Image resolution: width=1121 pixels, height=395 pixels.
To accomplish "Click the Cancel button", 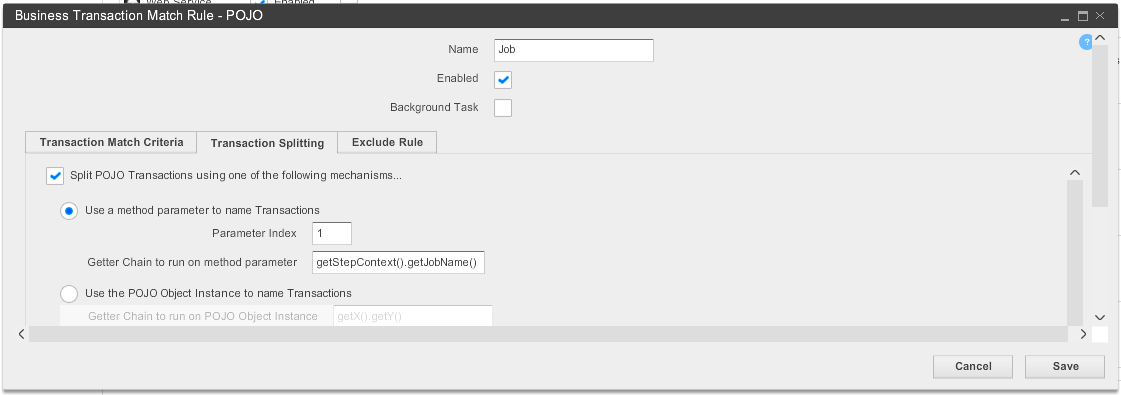I will (x=973, y=366).
